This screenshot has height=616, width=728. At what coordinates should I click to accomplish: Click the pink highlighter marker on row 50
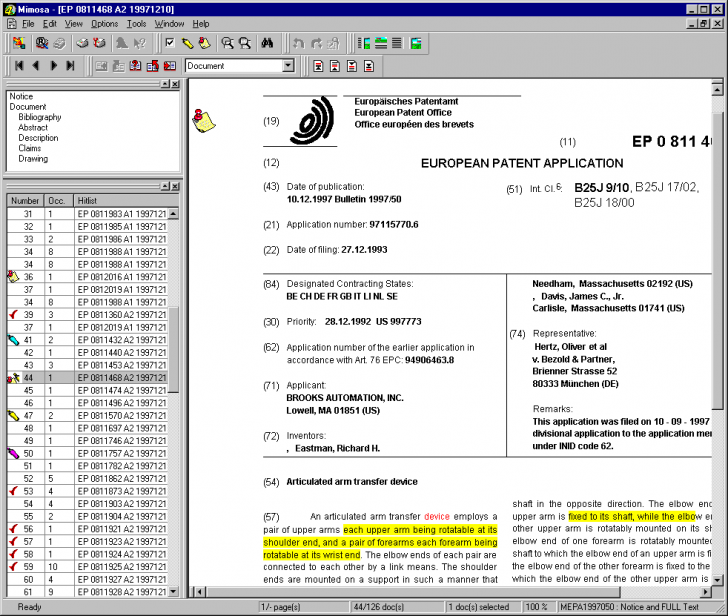pyautogui.click(x=13, y=453)
